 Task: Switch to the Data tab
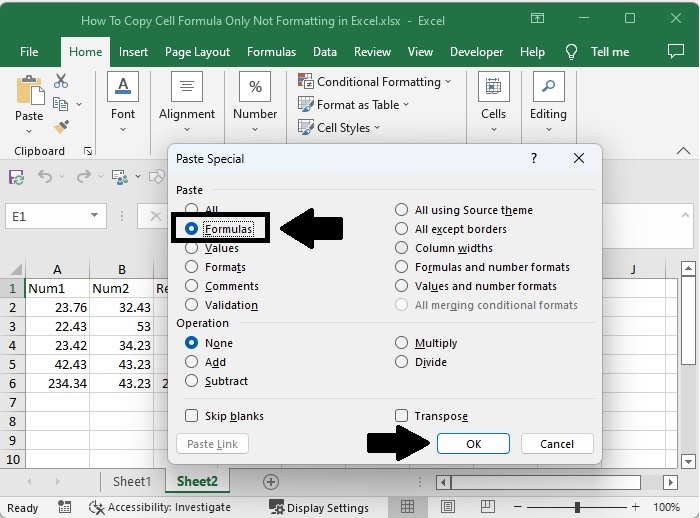(325, 52)
